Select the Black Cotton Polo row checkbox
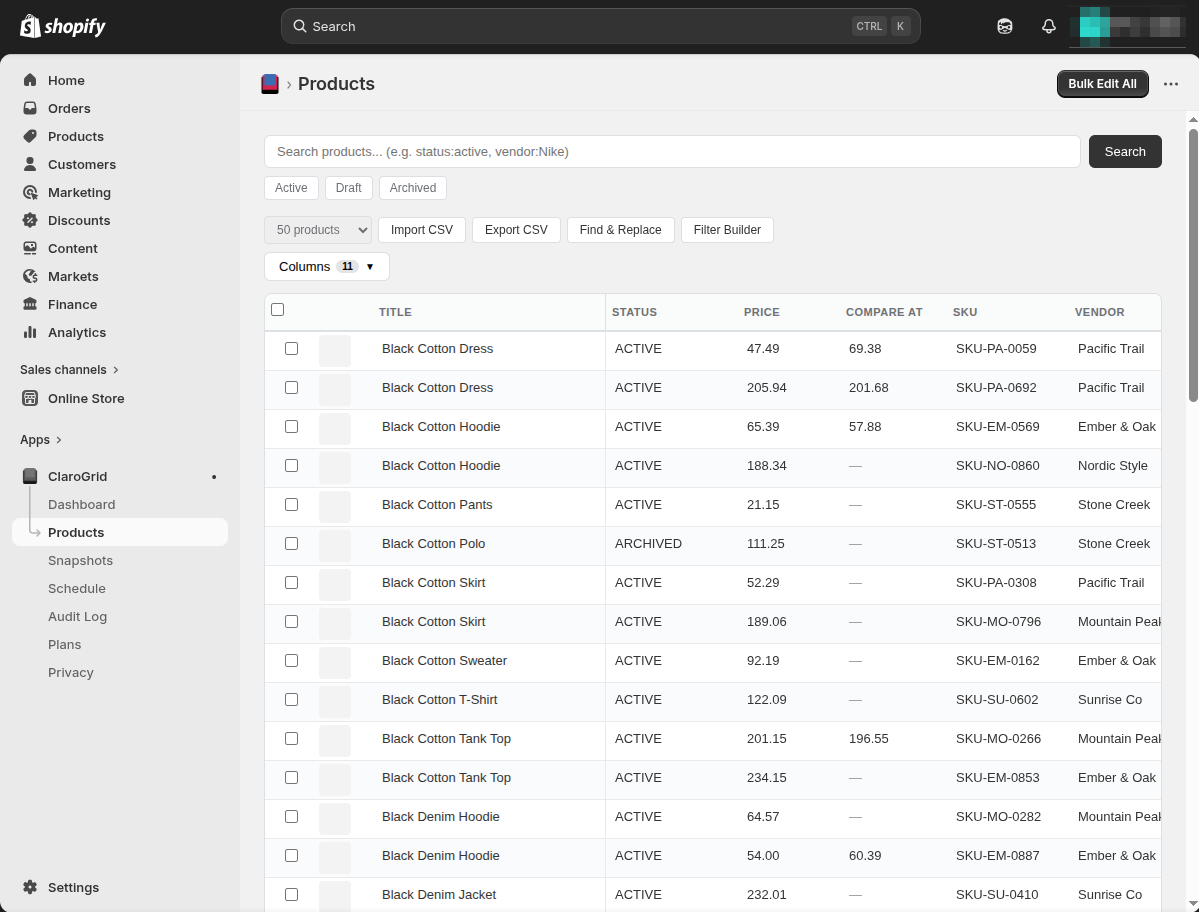The width and height of the screenshot is (1199, 912). coord(291,543)
